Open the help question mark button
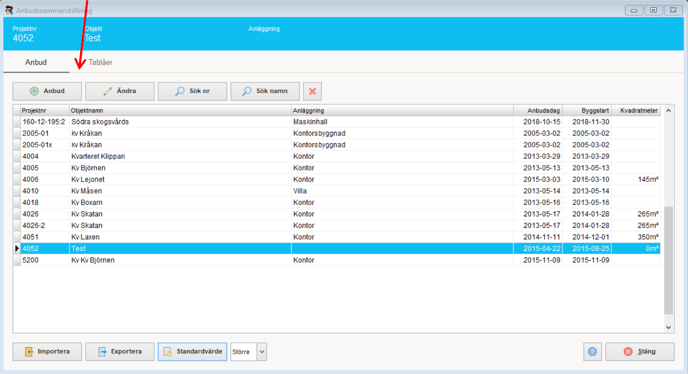 coord(592,352)
